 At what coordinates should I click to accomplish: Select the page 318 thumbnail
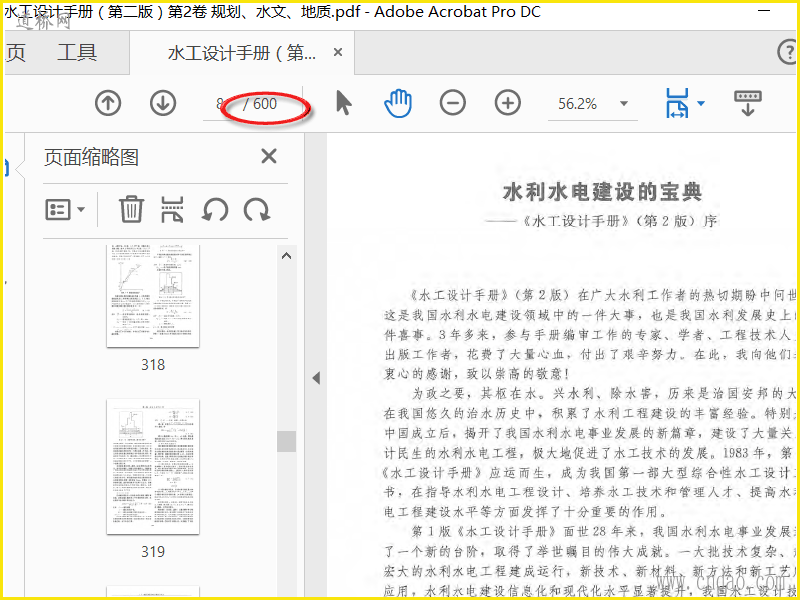pyautogui.click(x=153, y=296)
